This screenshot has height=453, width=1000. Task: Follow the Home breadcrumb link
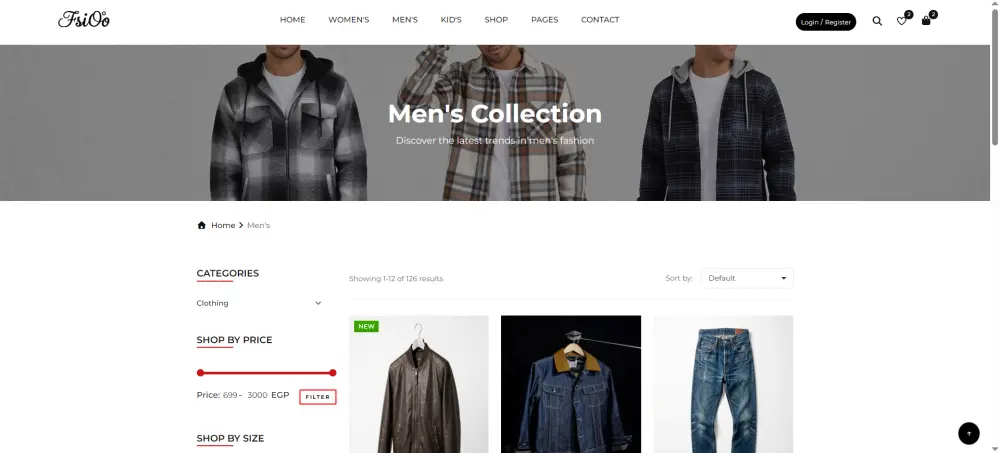click(223, 225)
